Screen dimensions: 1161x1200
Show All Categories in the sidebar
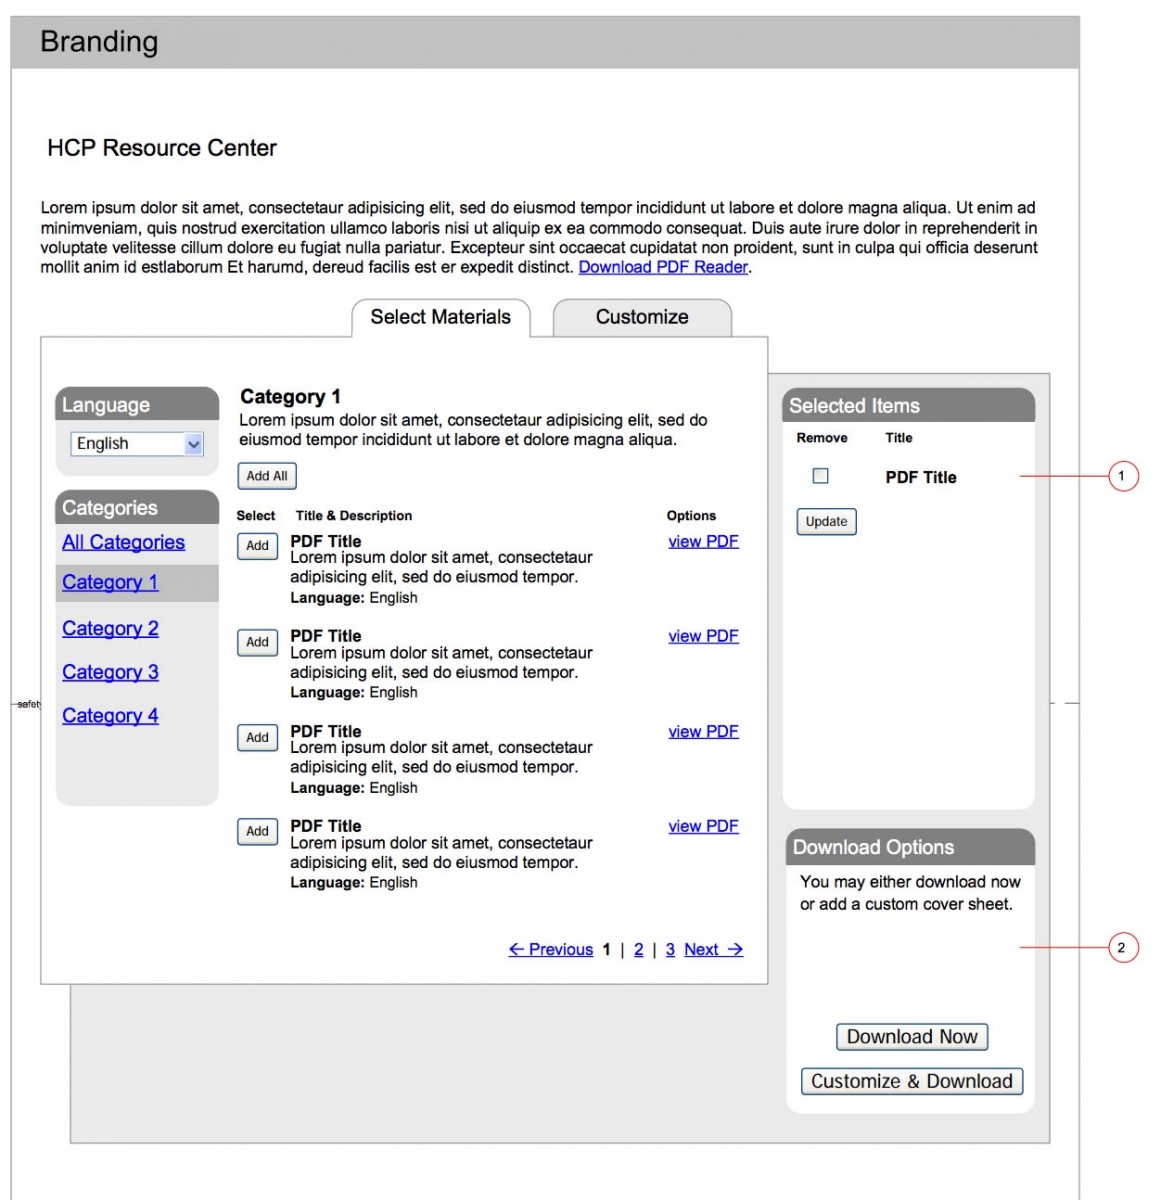(x=123, y=542)
